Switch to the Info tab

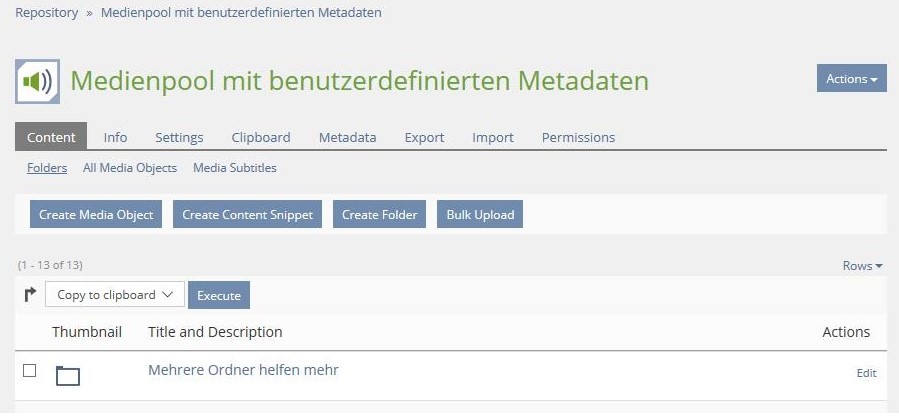[115, 137]
